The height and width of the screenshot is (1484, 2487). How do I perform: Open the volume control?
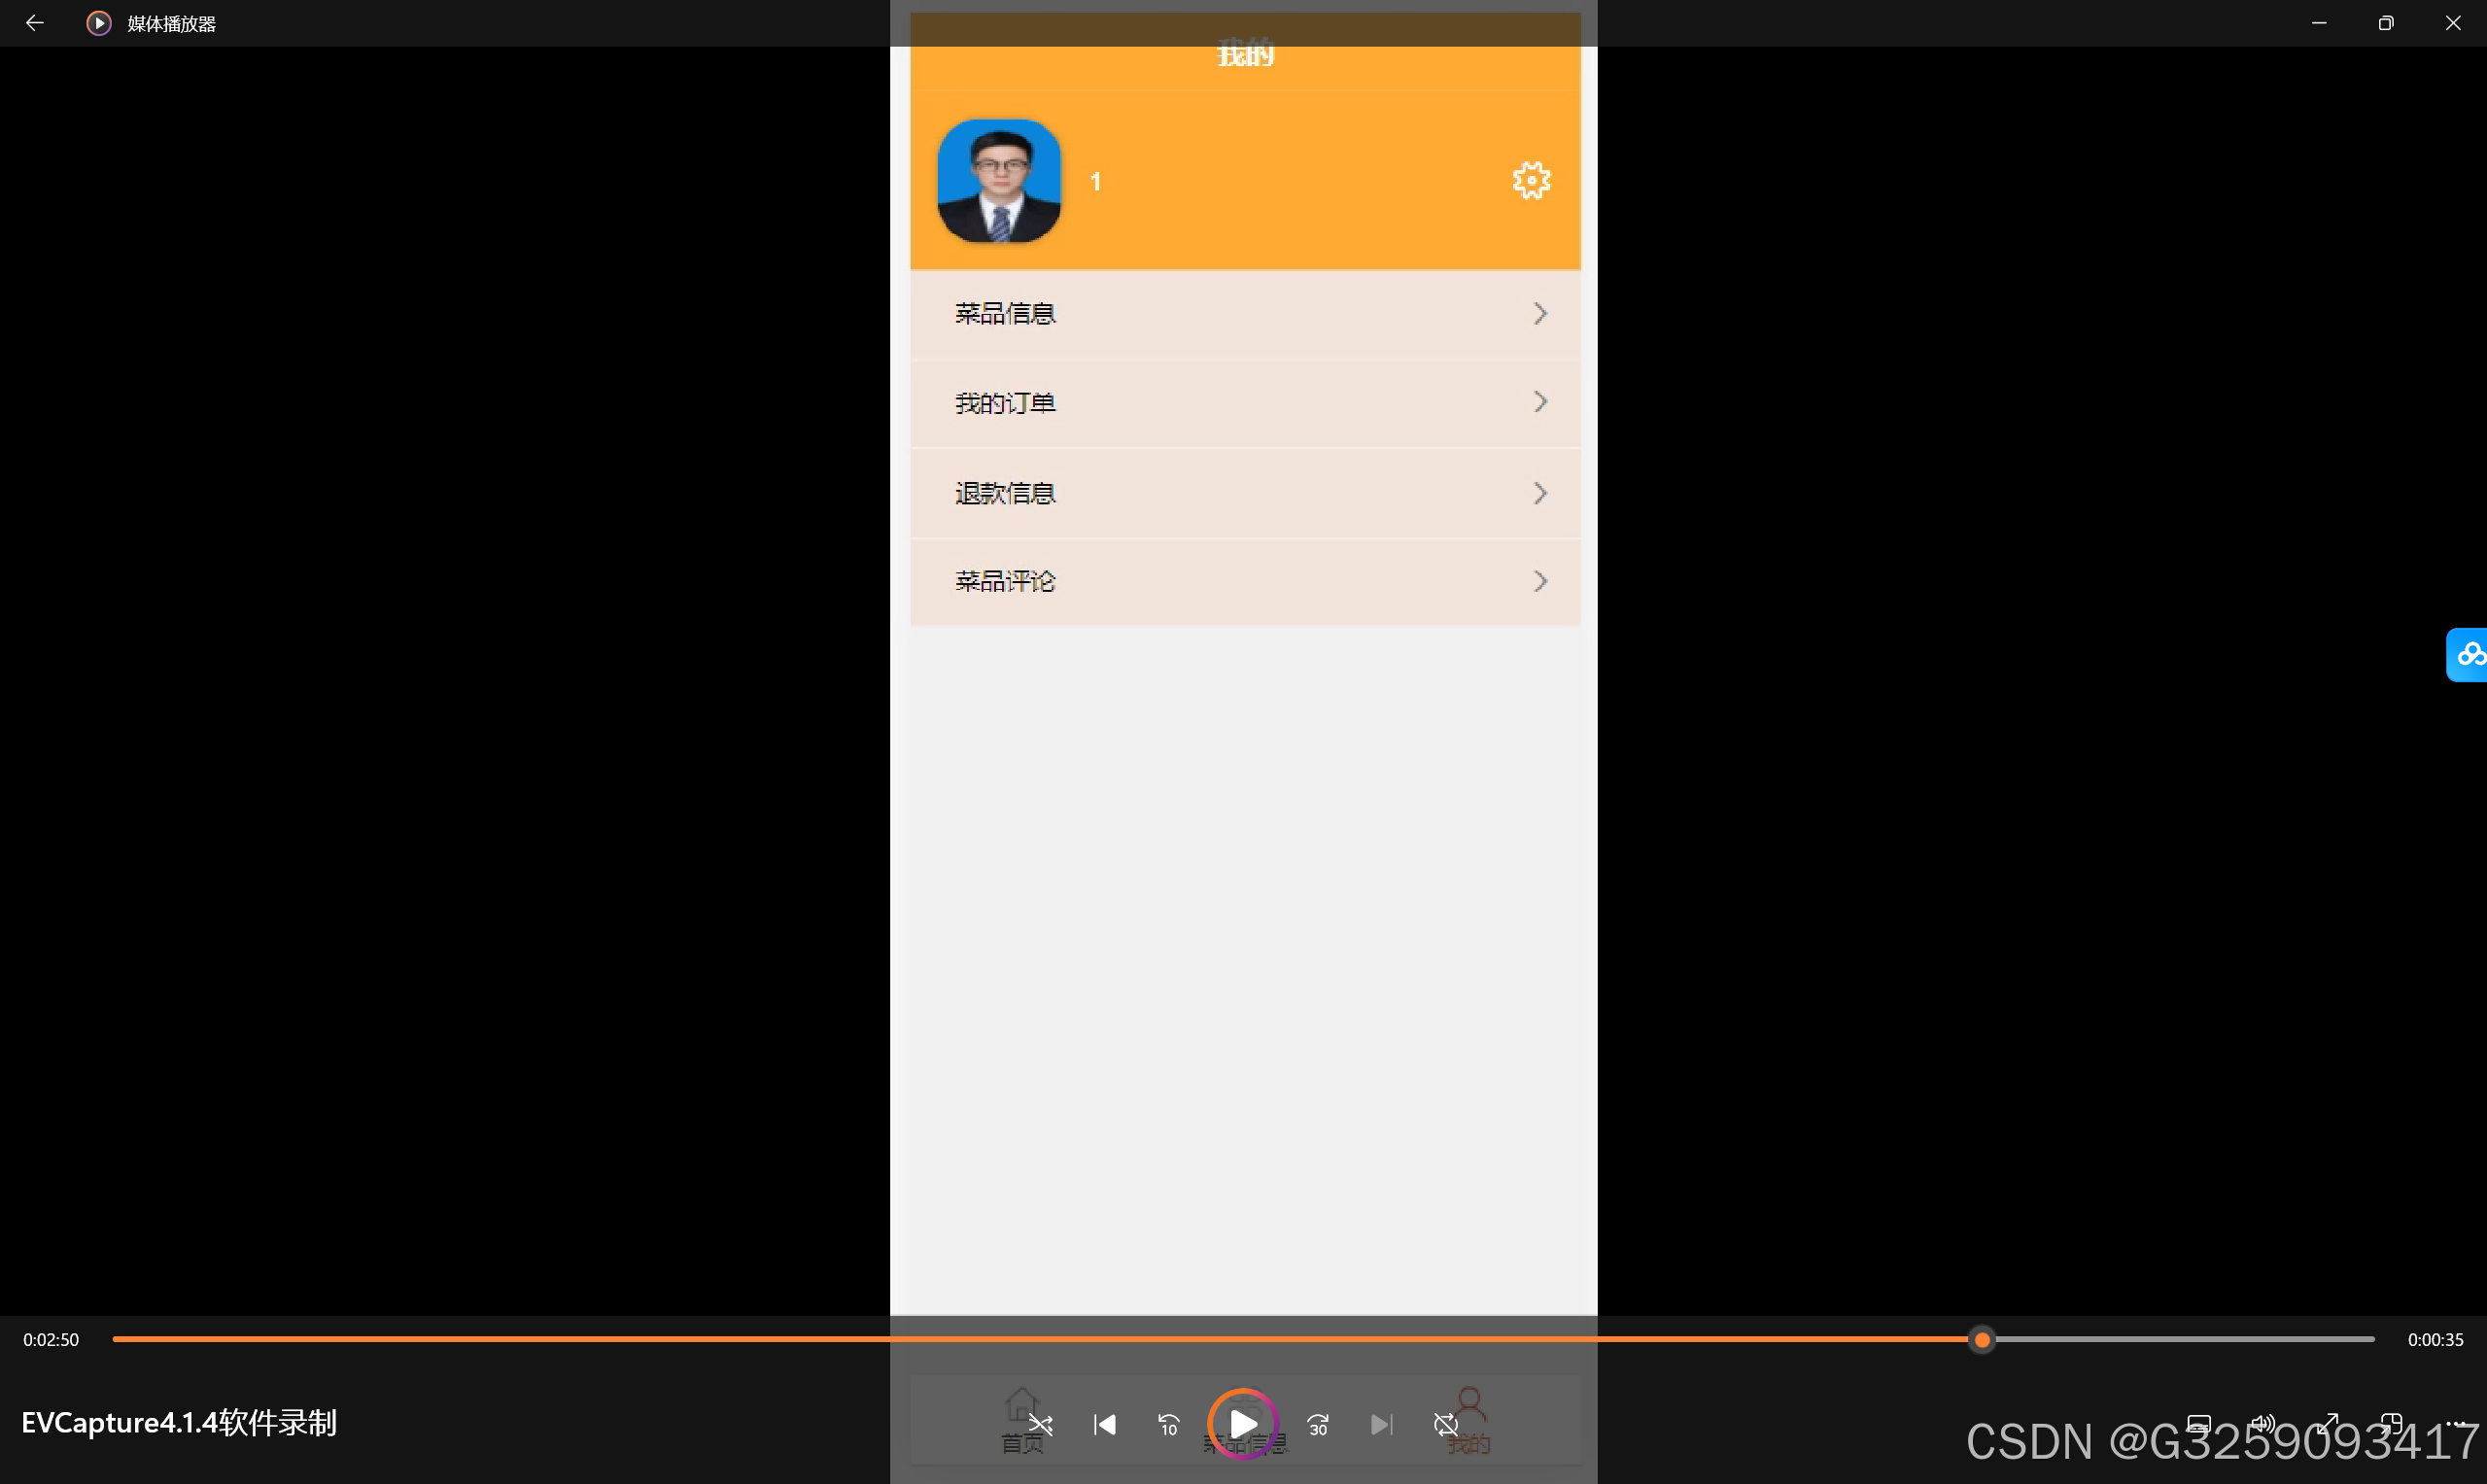click(2263, 1424)
